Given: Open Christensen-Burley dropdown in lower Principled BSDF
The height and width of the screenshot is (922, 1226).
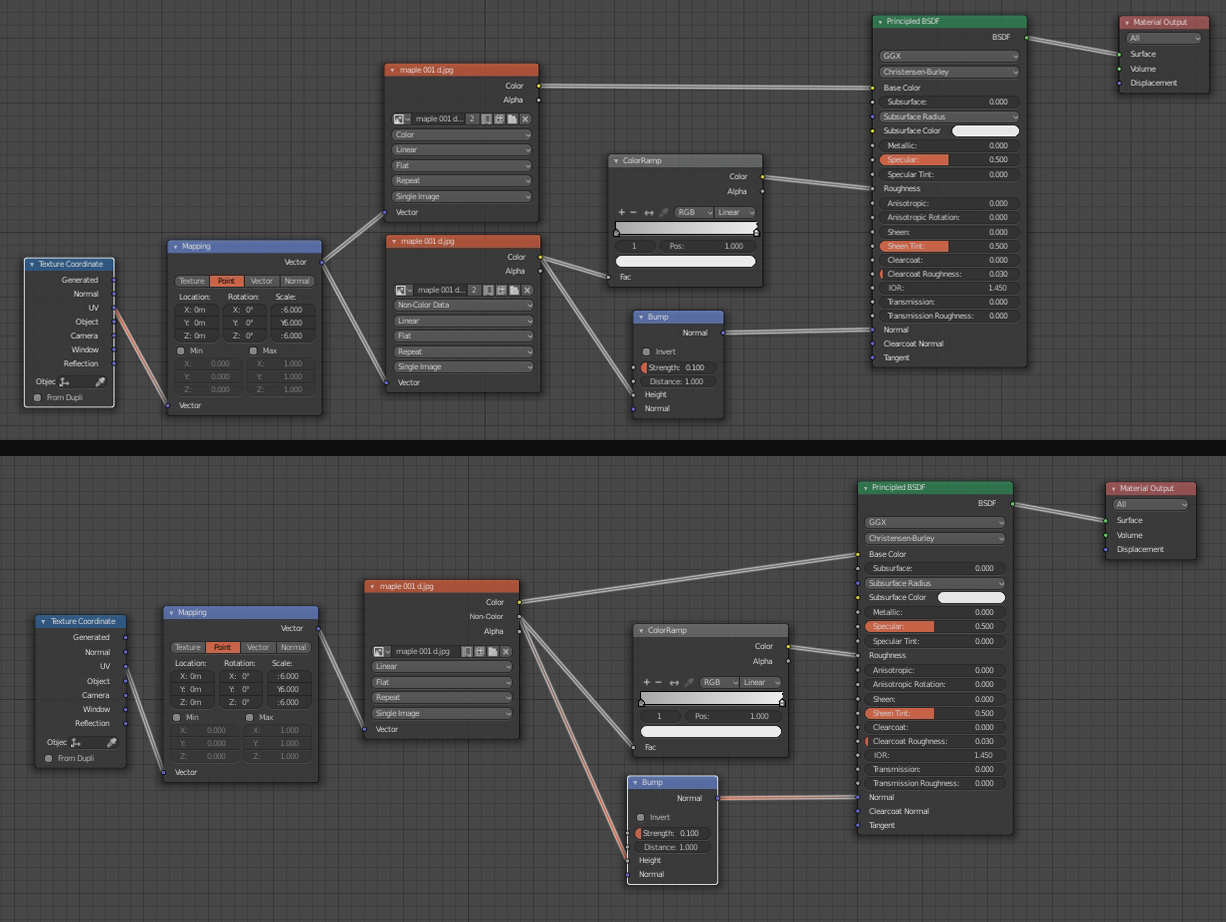Looking at the screenshot, I should pos(935,538).
